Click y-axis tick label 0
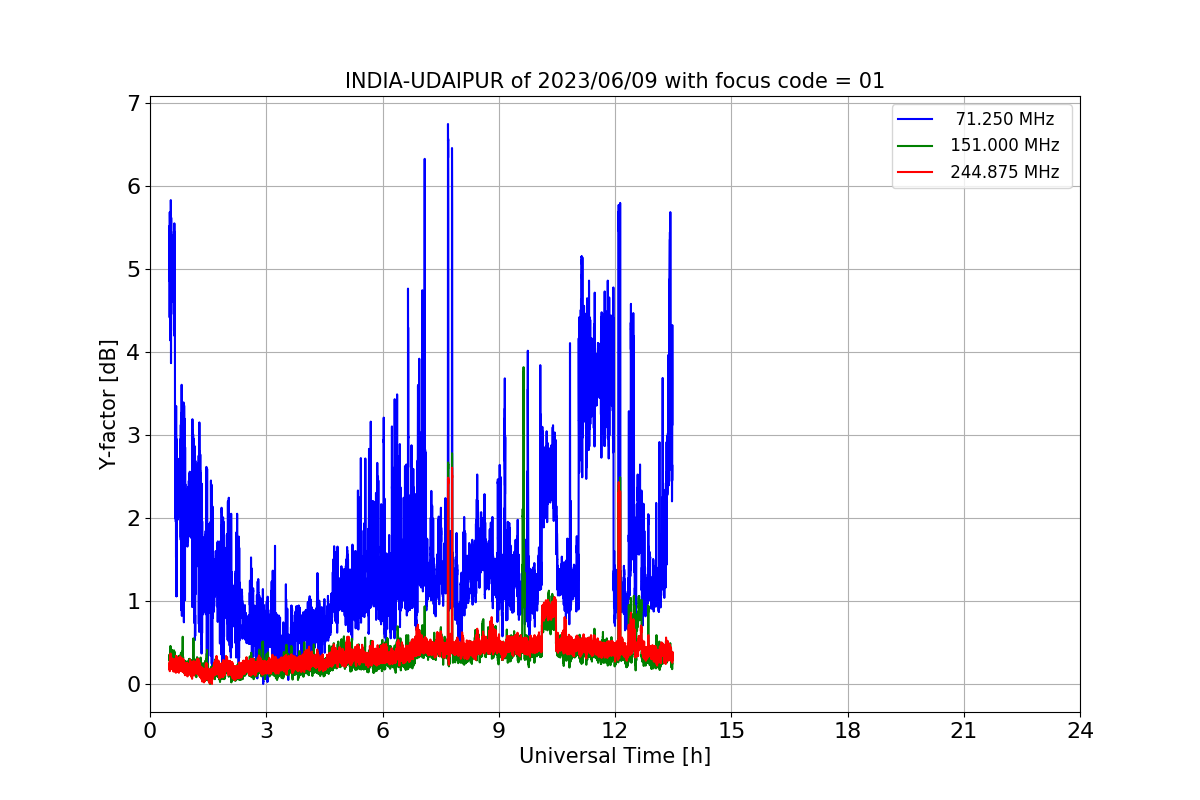This screenshot has width=1200, height=800. [x=133, y=685]
